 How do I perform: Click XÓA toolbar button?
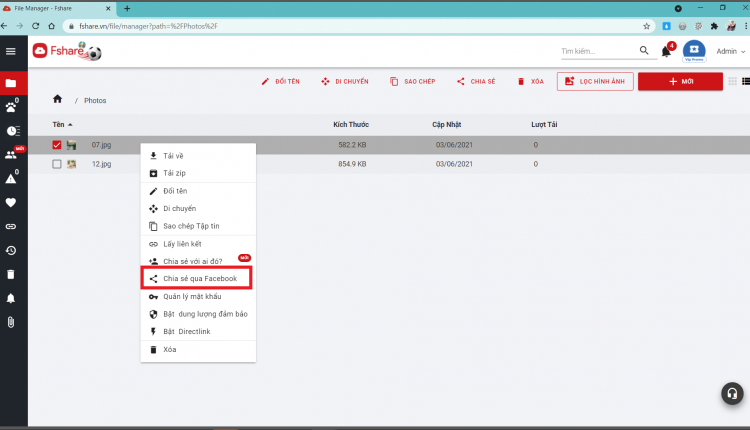tap(530, 81)
